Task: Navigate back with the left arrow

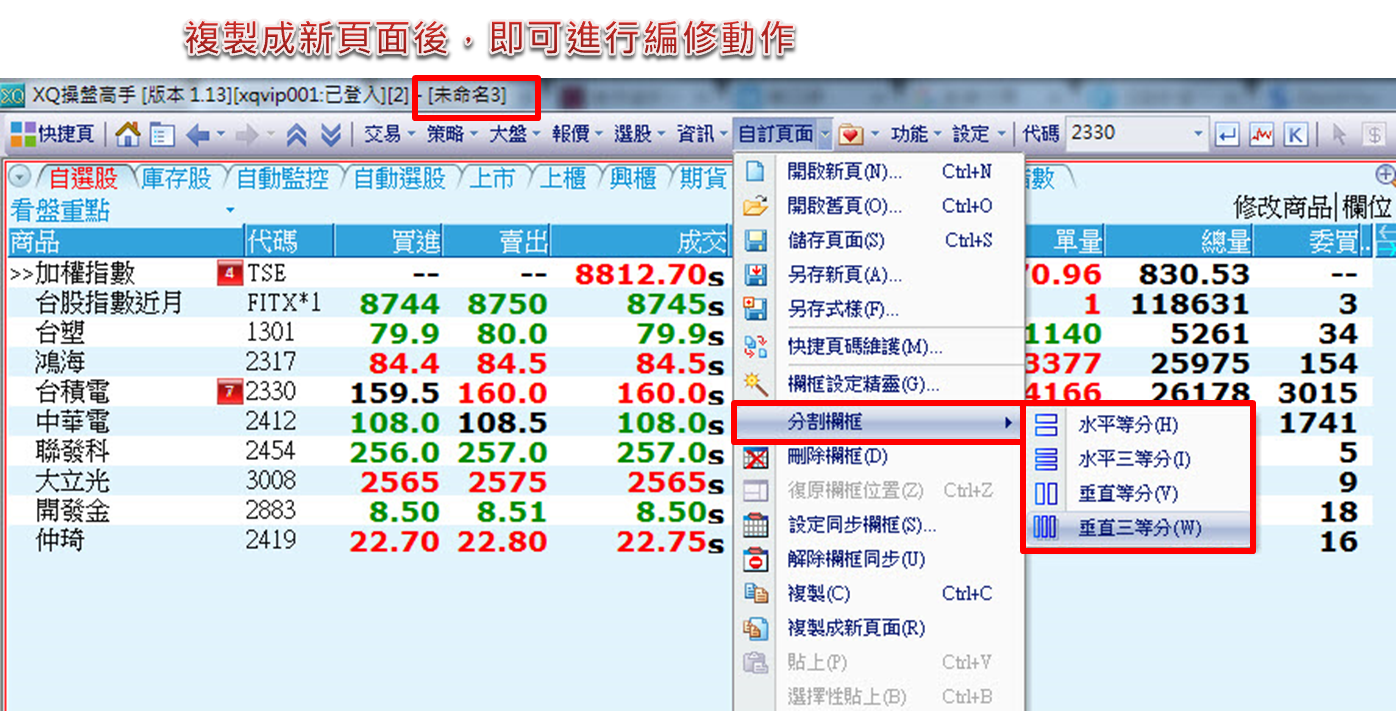Action: 197,134
